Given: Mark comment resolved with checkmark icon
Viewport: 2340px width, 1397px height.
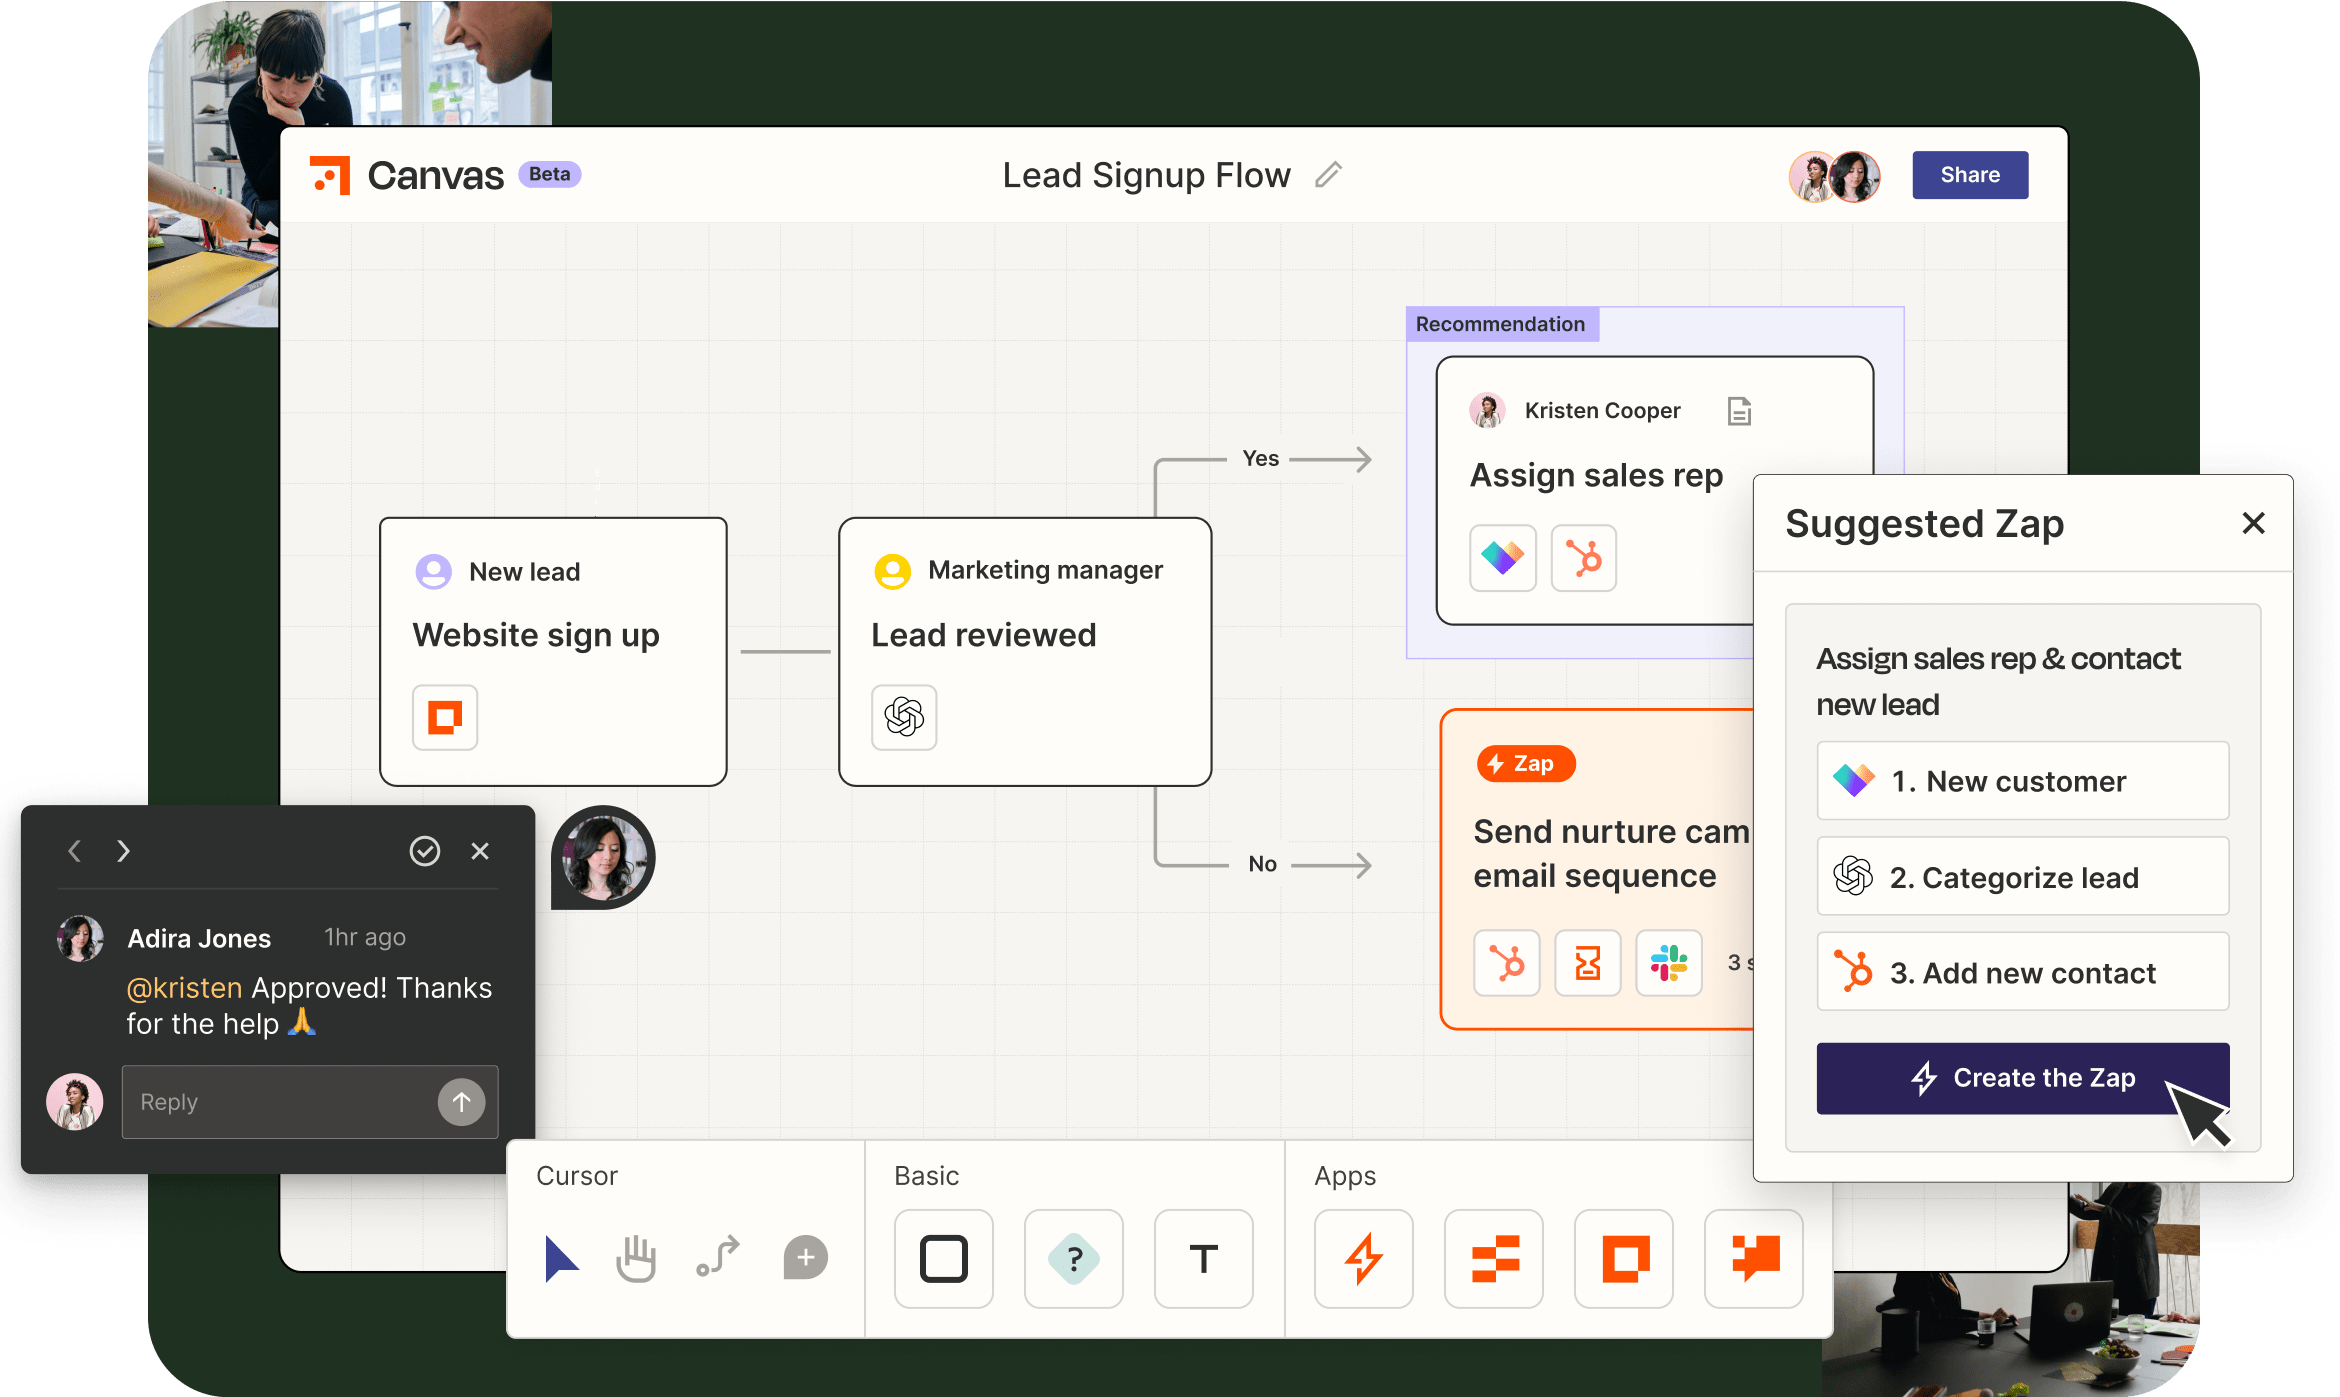Looking at the screenshot, I should coord(425,851).
